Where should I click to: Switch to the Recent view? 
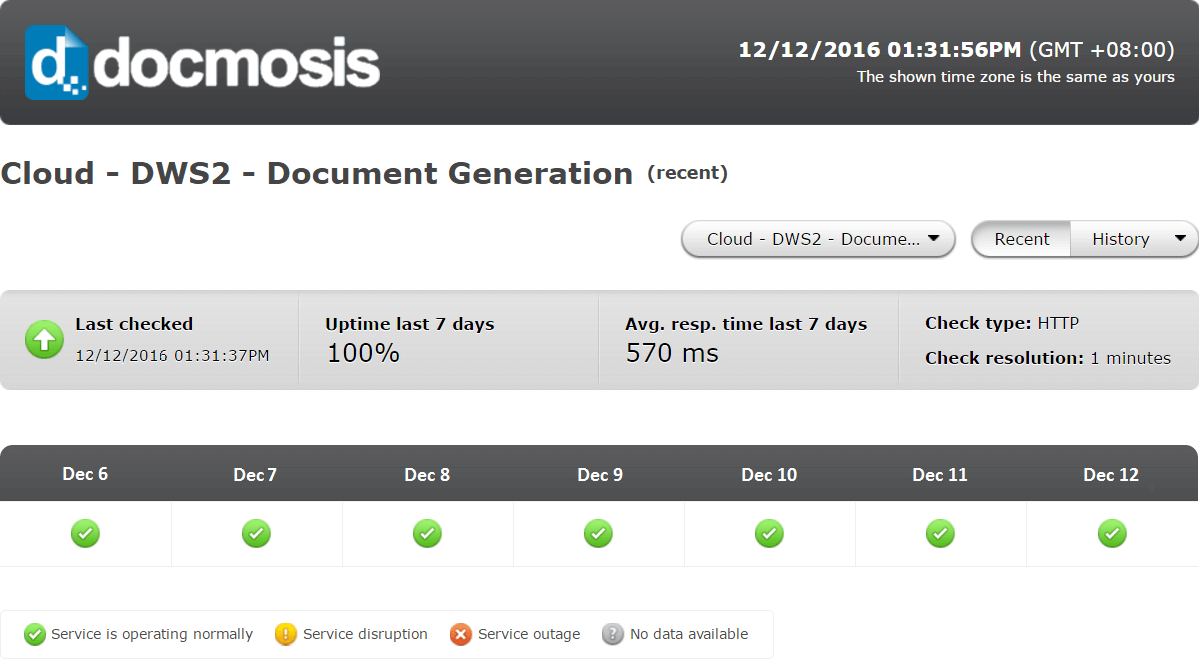point(1022,239)
